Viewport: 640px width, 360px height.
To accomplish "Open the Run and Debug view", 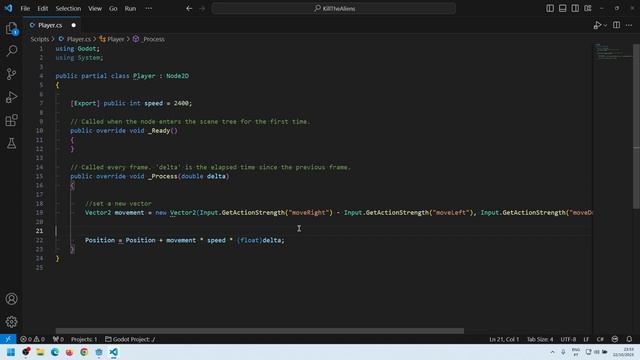I will [x=11, y=97].
